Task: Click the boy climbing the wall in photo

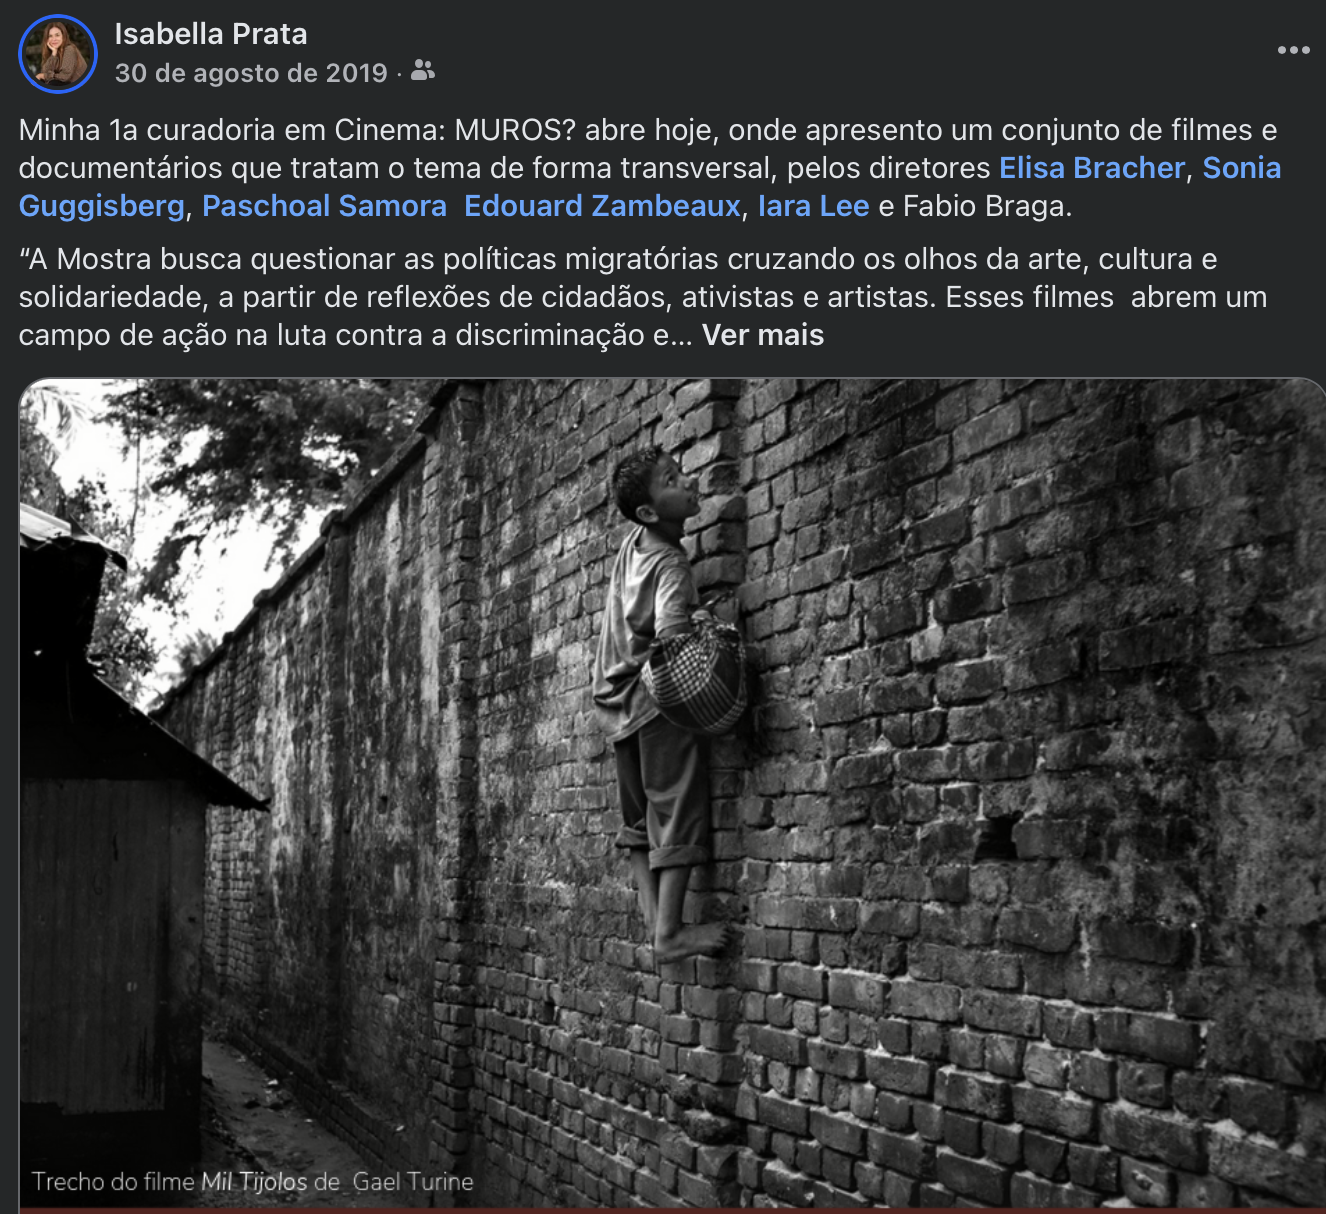Action: [668, 700]
